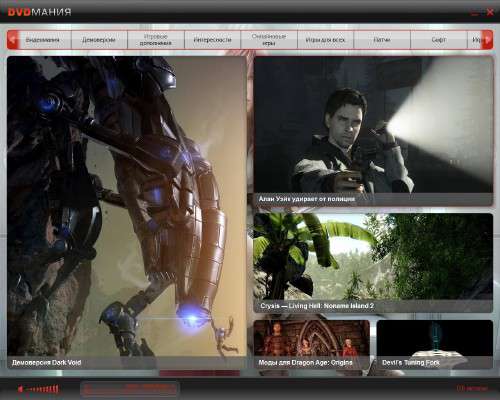Switch to the Патчи tab
The width and height of the screenshot is (500, 400).
[x=382, y=40]
